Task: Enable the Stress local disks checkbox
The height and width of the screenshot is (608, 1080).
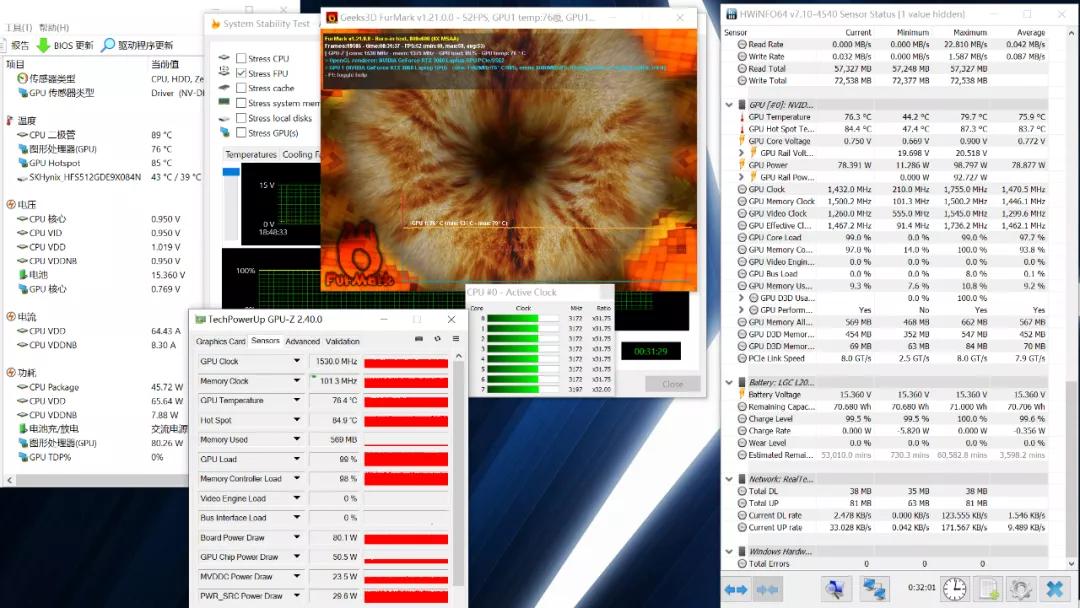Action: click(241, 118)
